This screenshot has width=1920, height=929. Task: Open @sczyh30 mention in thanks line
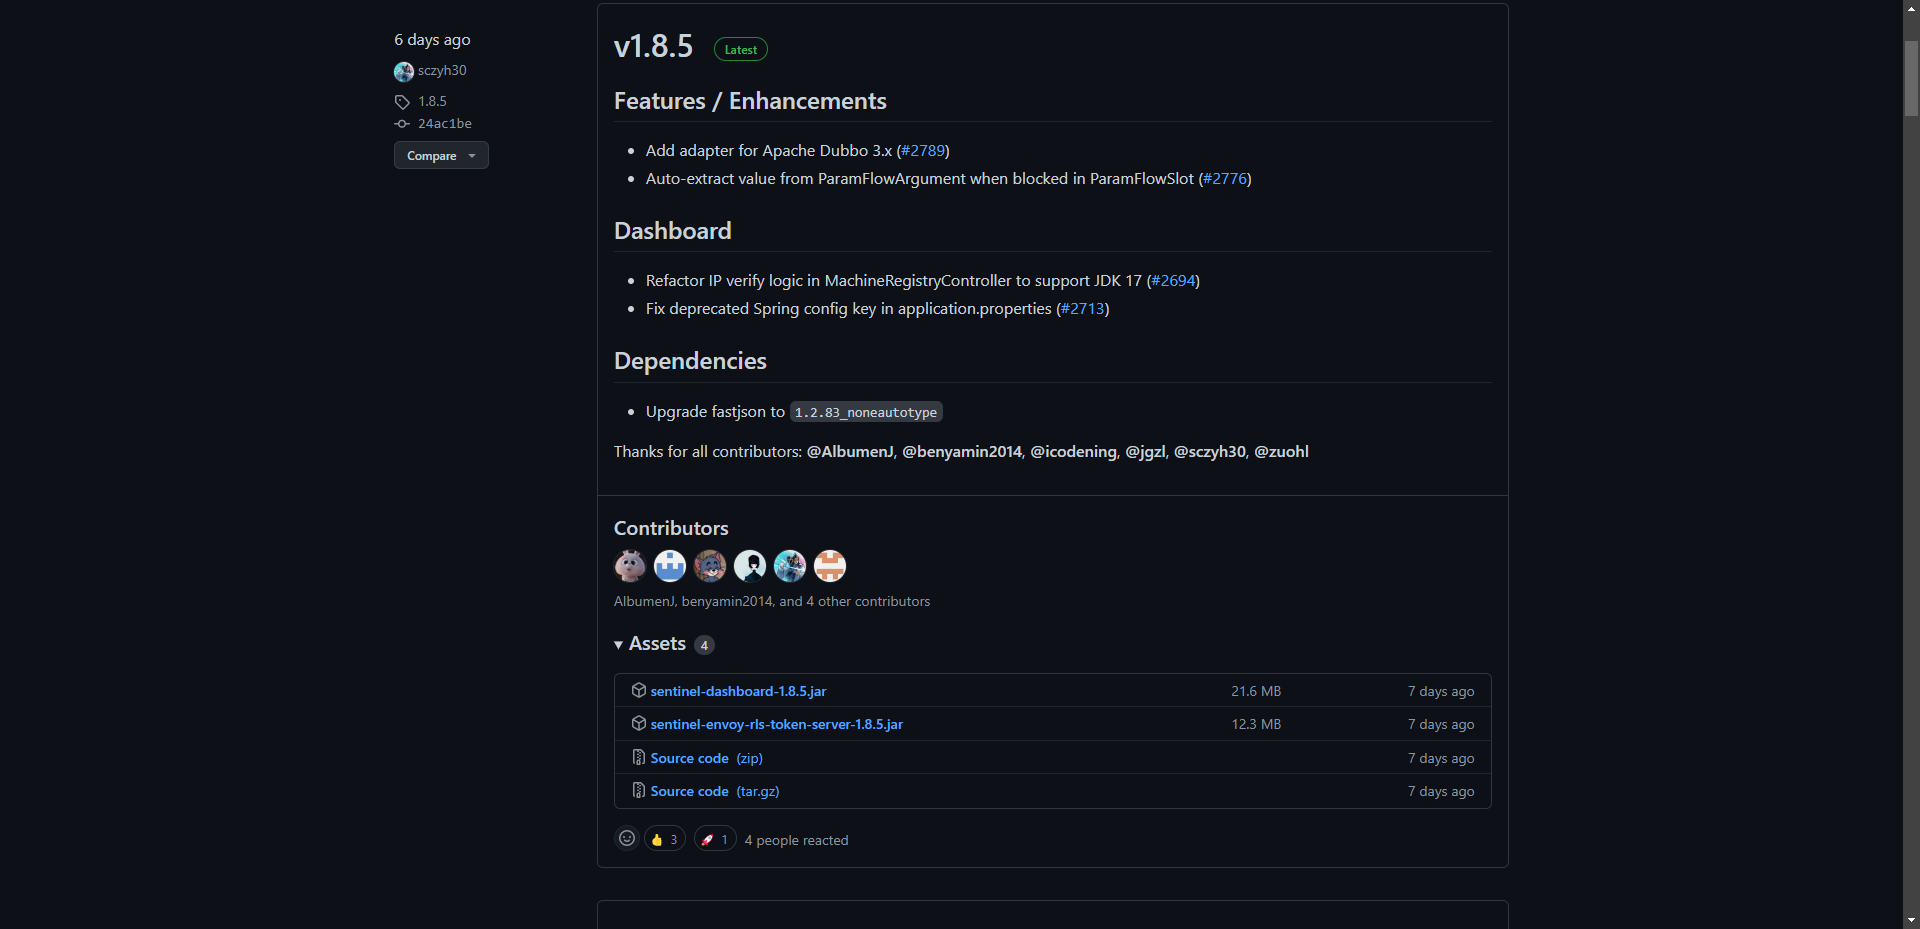pyautogui.click(x=1210, y=451)
